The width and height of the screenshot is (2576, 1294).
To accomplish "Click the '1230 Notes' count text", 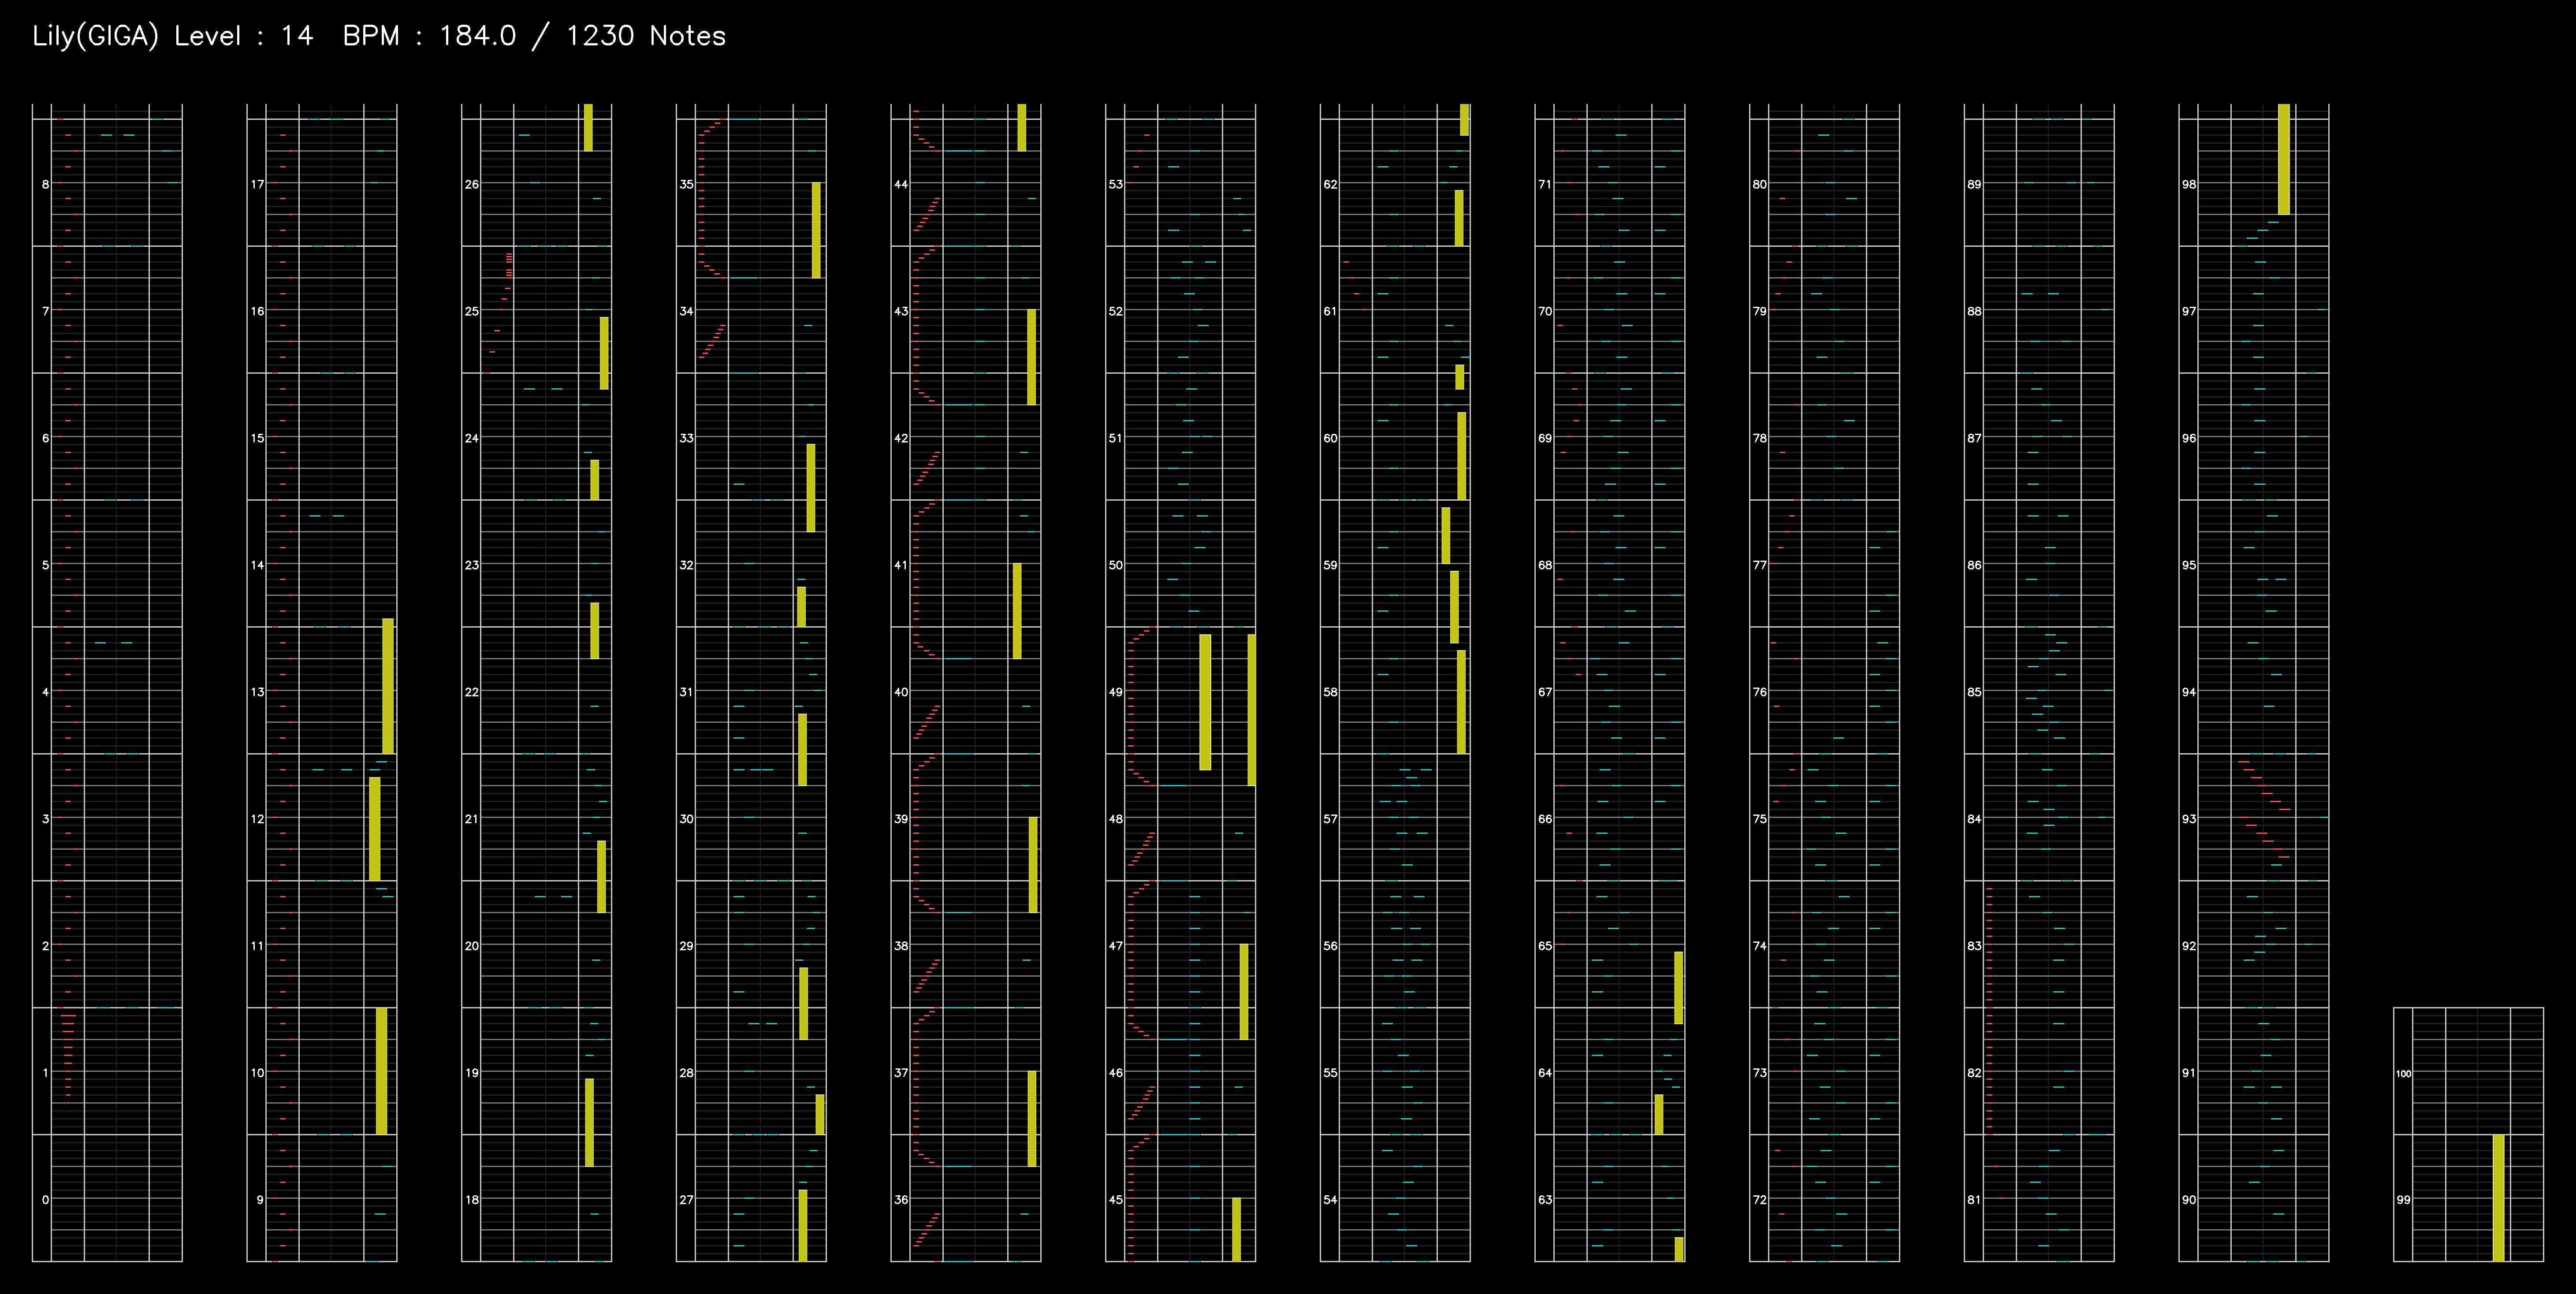I will point(646,36).
